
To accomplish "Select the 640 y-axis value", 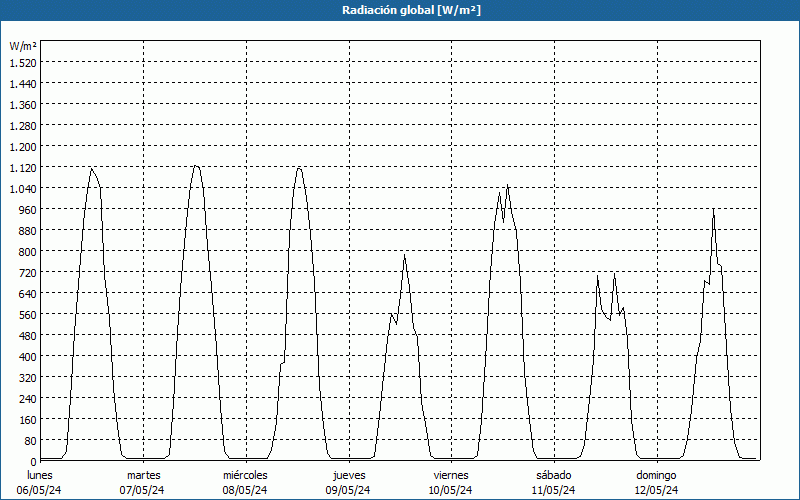I will pyautogui.click(x=28, y=293).
